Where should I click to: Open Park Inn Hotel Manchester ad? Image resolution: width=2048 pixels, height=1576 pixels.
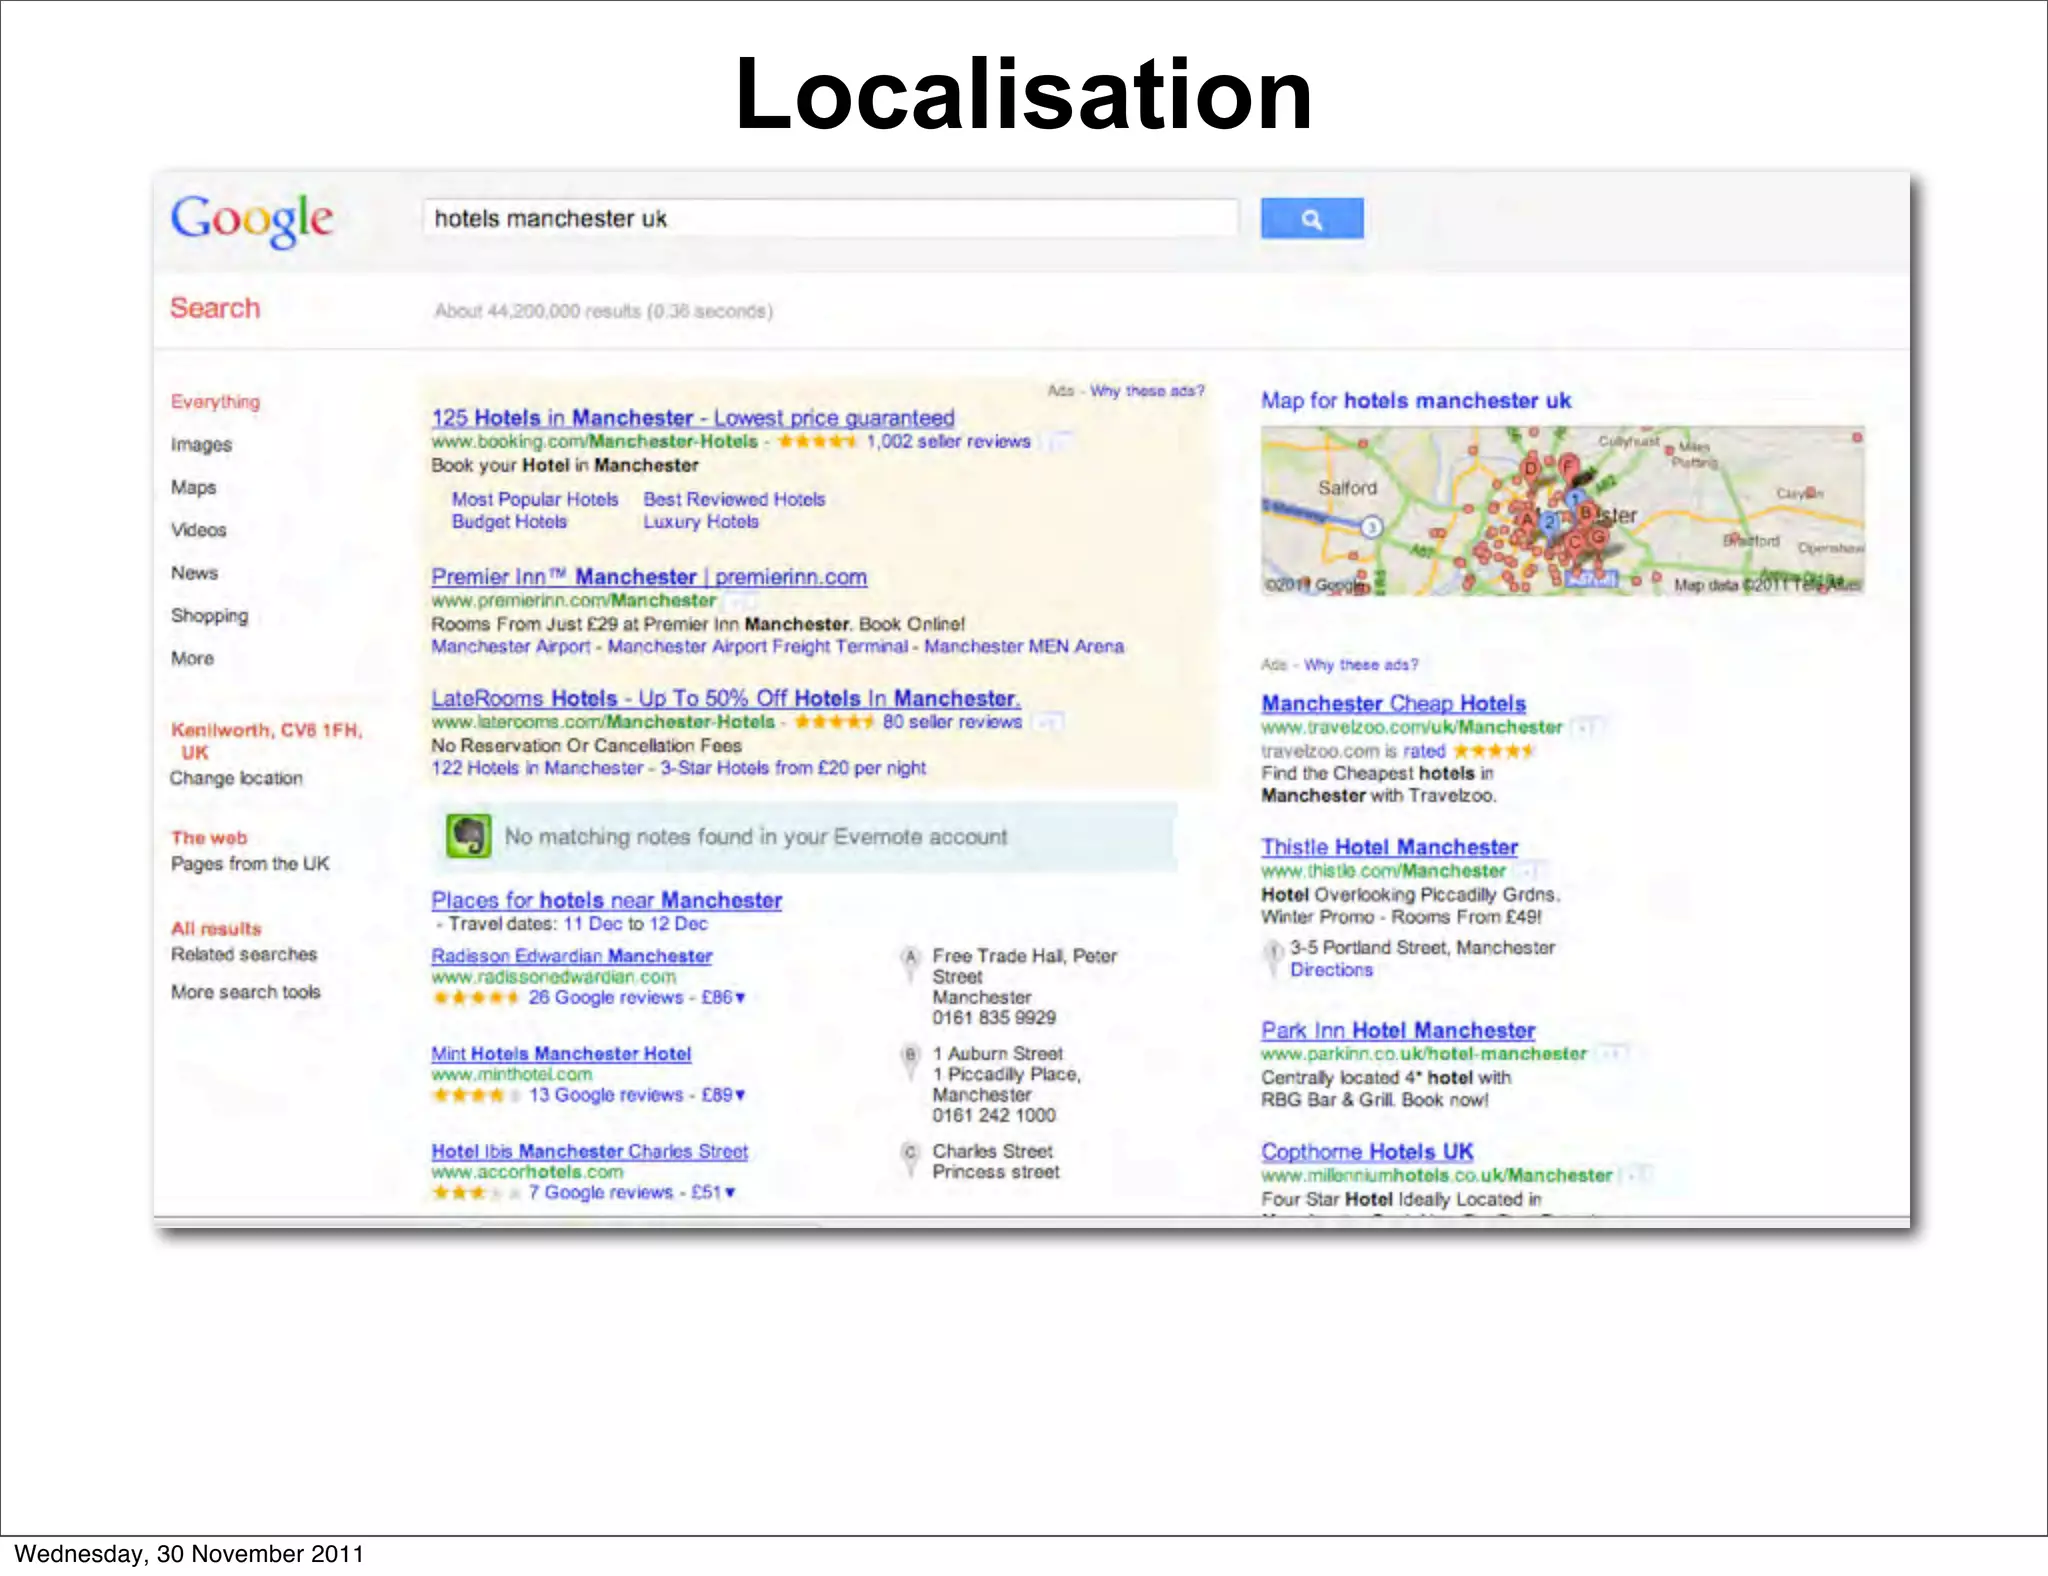tap(1398, 1030)
